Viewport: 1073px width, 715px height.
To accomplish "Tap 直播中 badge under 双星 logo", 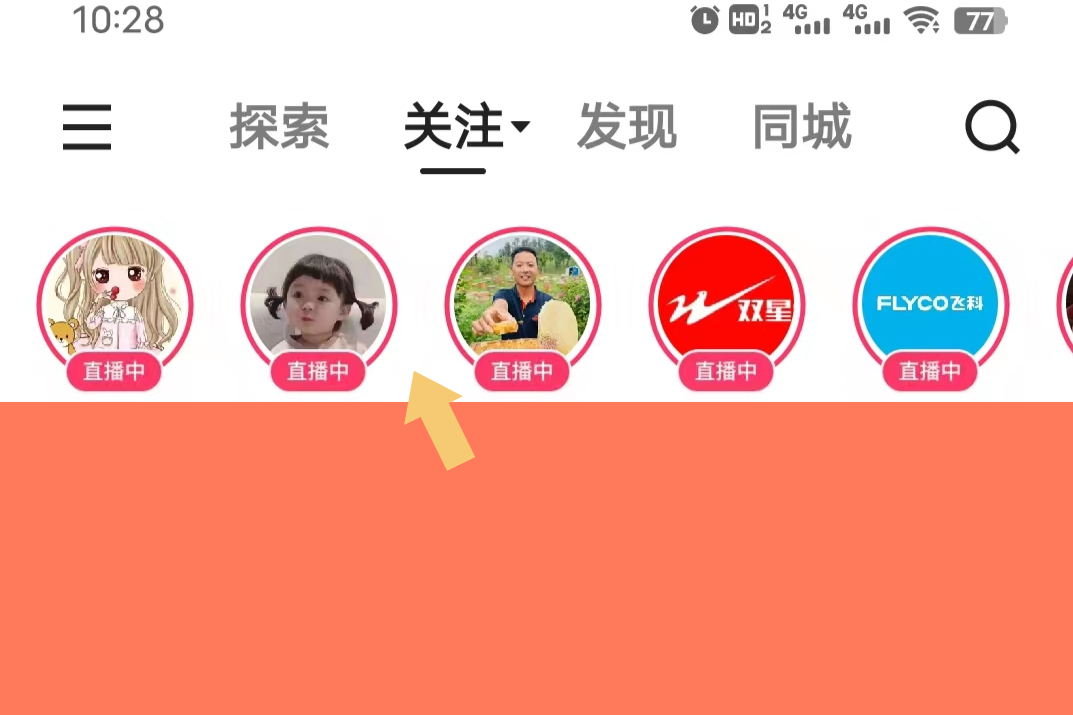I will coord(726,372).
